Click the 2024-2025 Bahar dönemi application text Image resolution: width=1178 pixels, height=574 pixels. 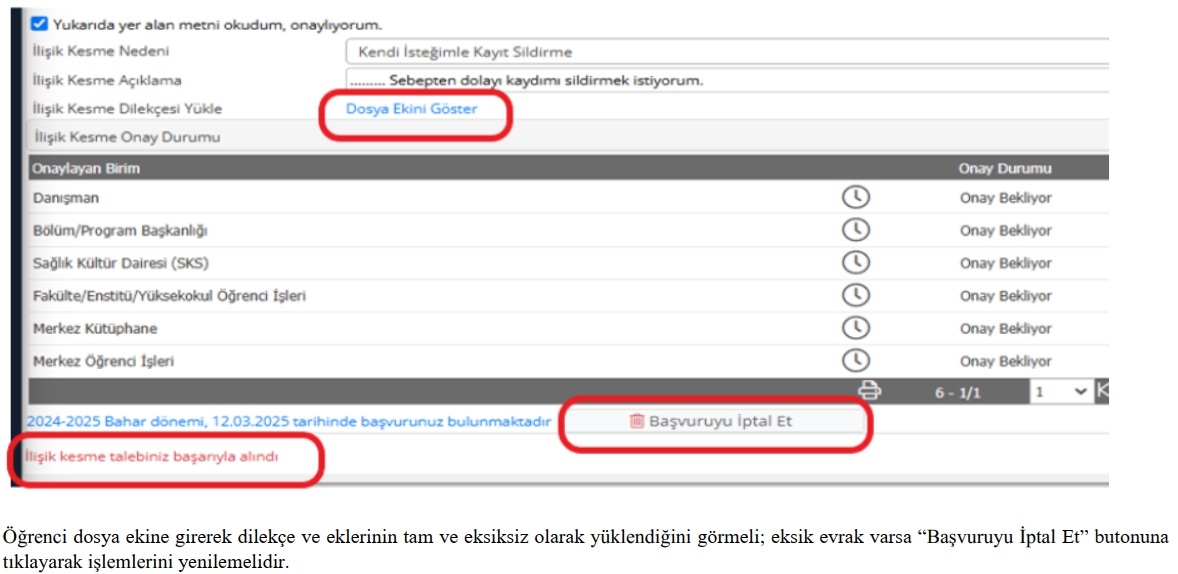(289, 422)
